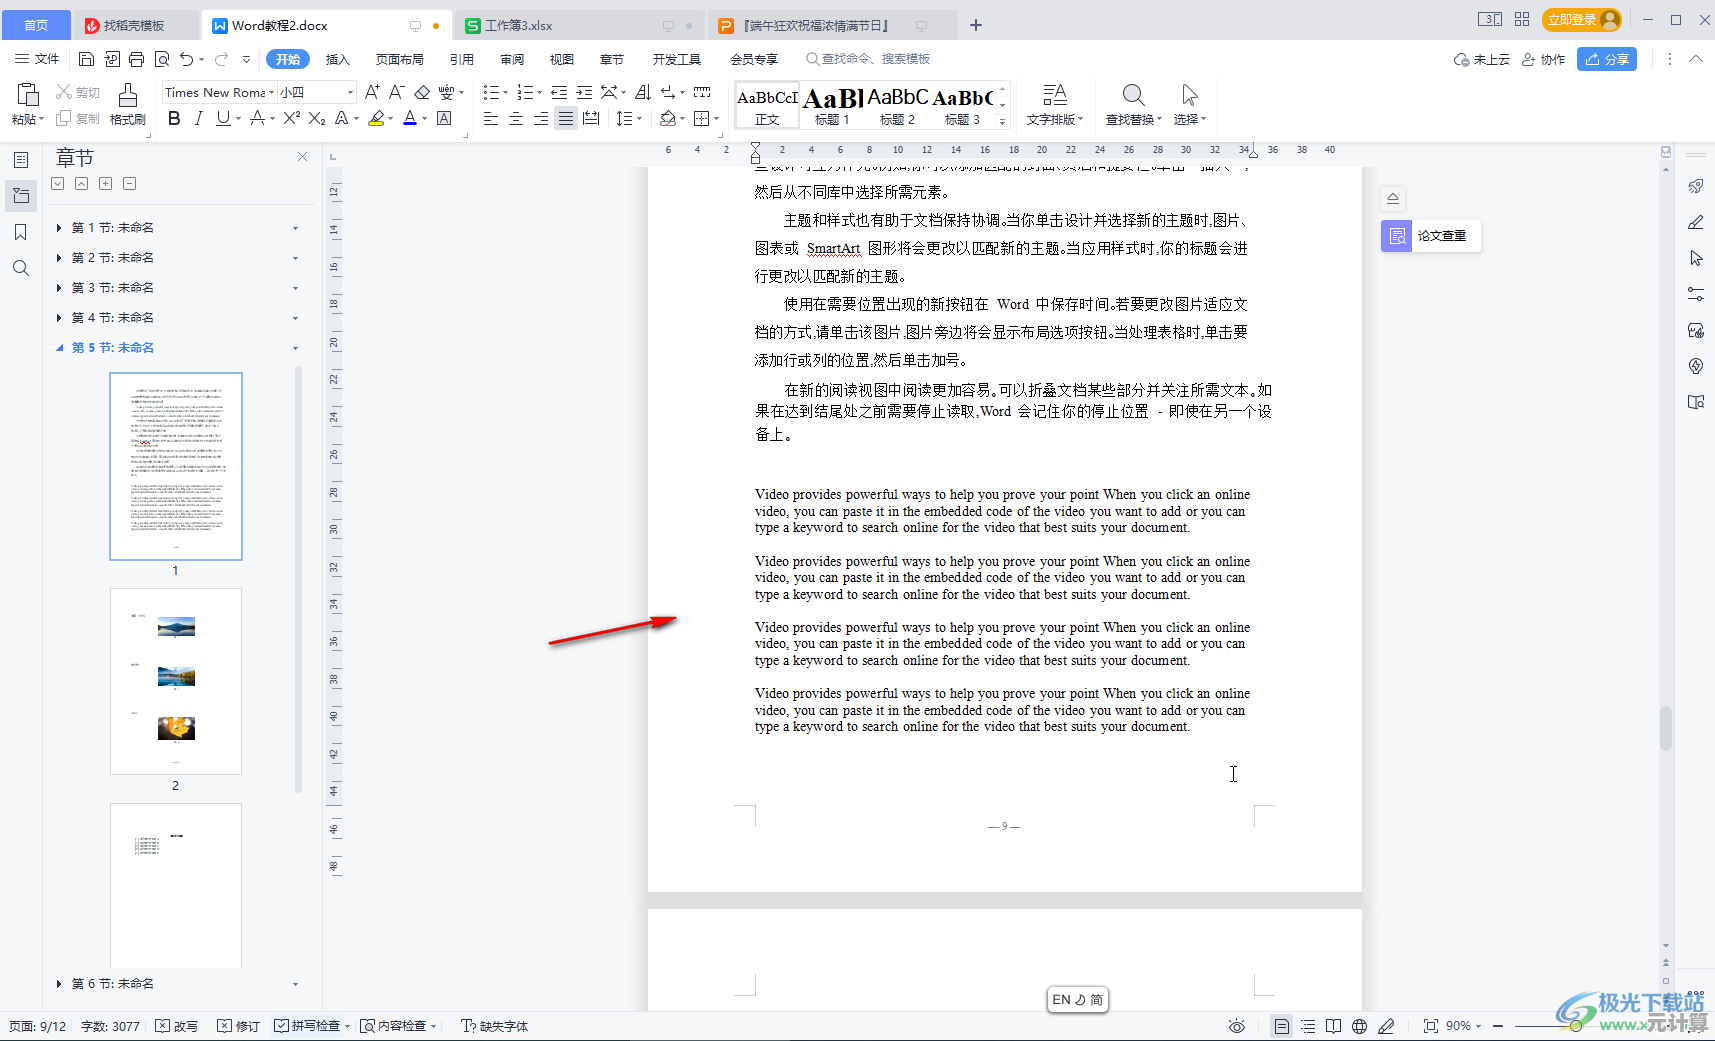Screen dimensions: 1715x1041
Task: Open the font name dropdown
Action: pos(271,92)
